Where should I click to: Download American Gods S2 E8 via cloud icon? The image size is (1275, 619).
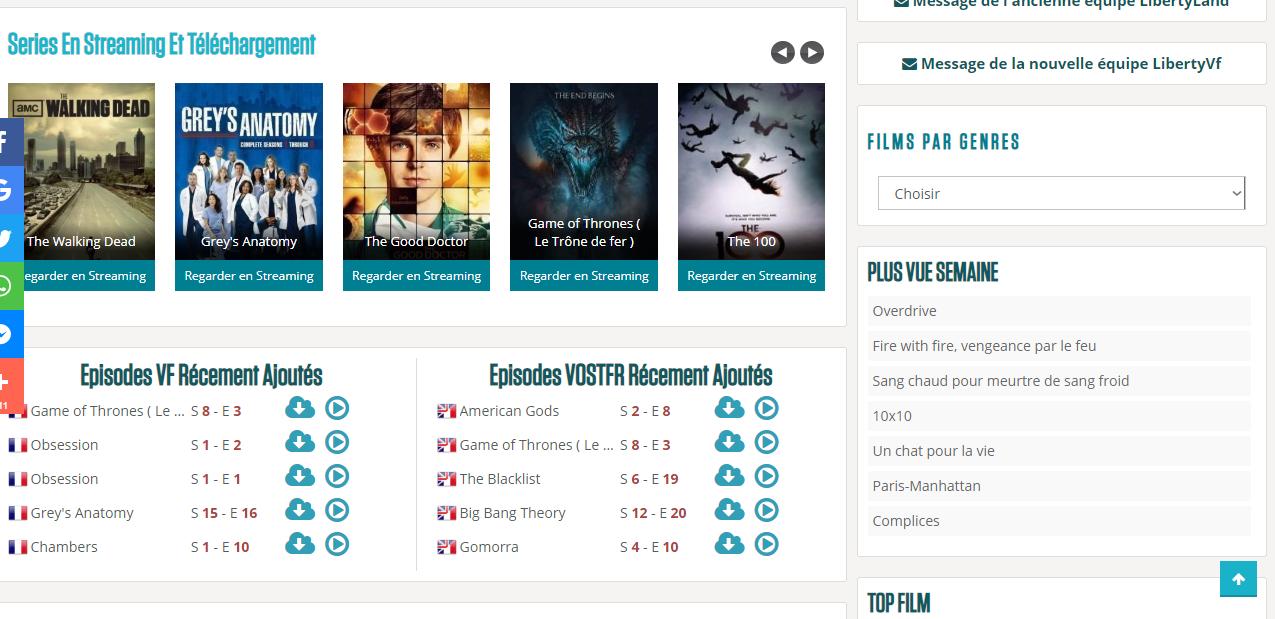(729, 408)
